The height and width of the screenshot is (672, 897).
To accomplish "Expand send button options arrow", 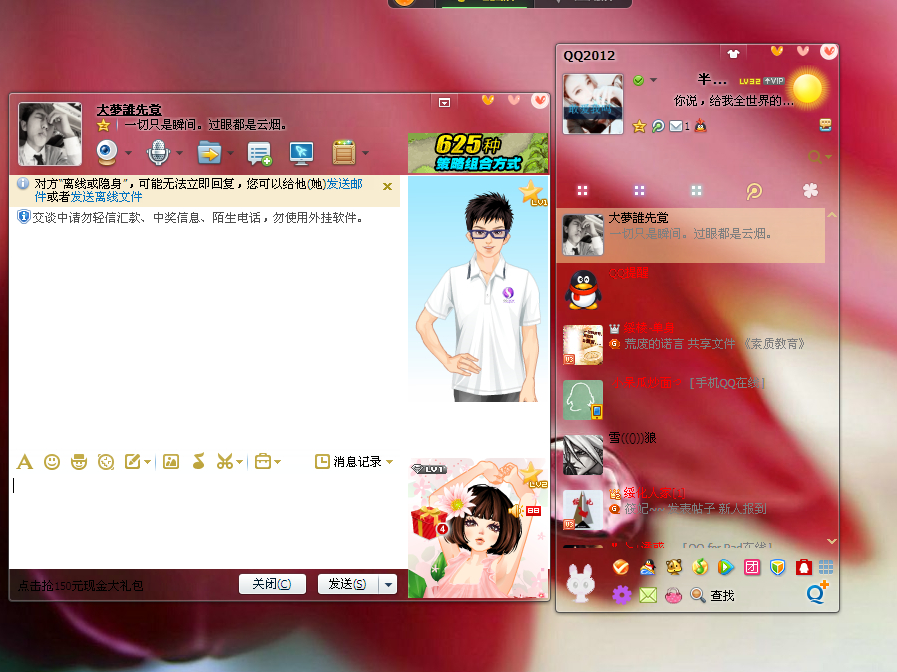I will (388, 584).
